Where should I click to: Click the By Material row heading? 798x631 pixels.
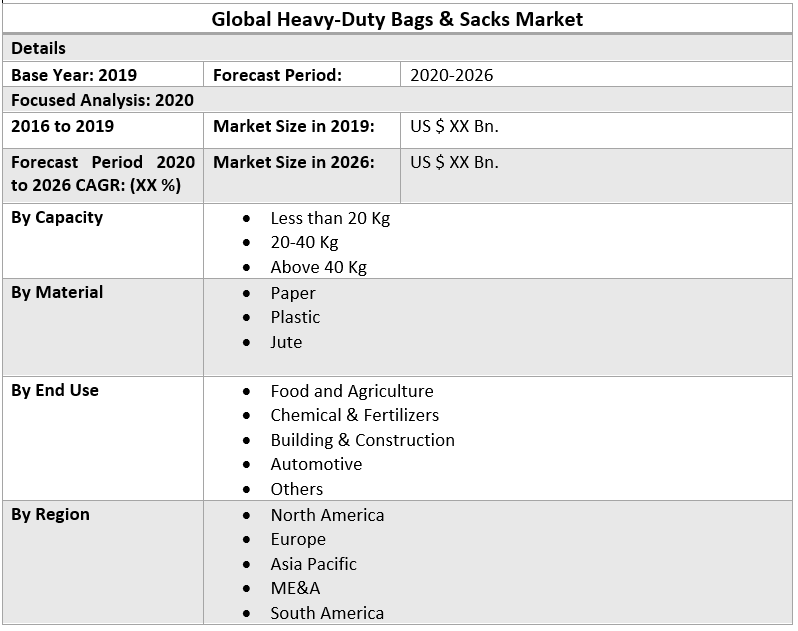57,292
